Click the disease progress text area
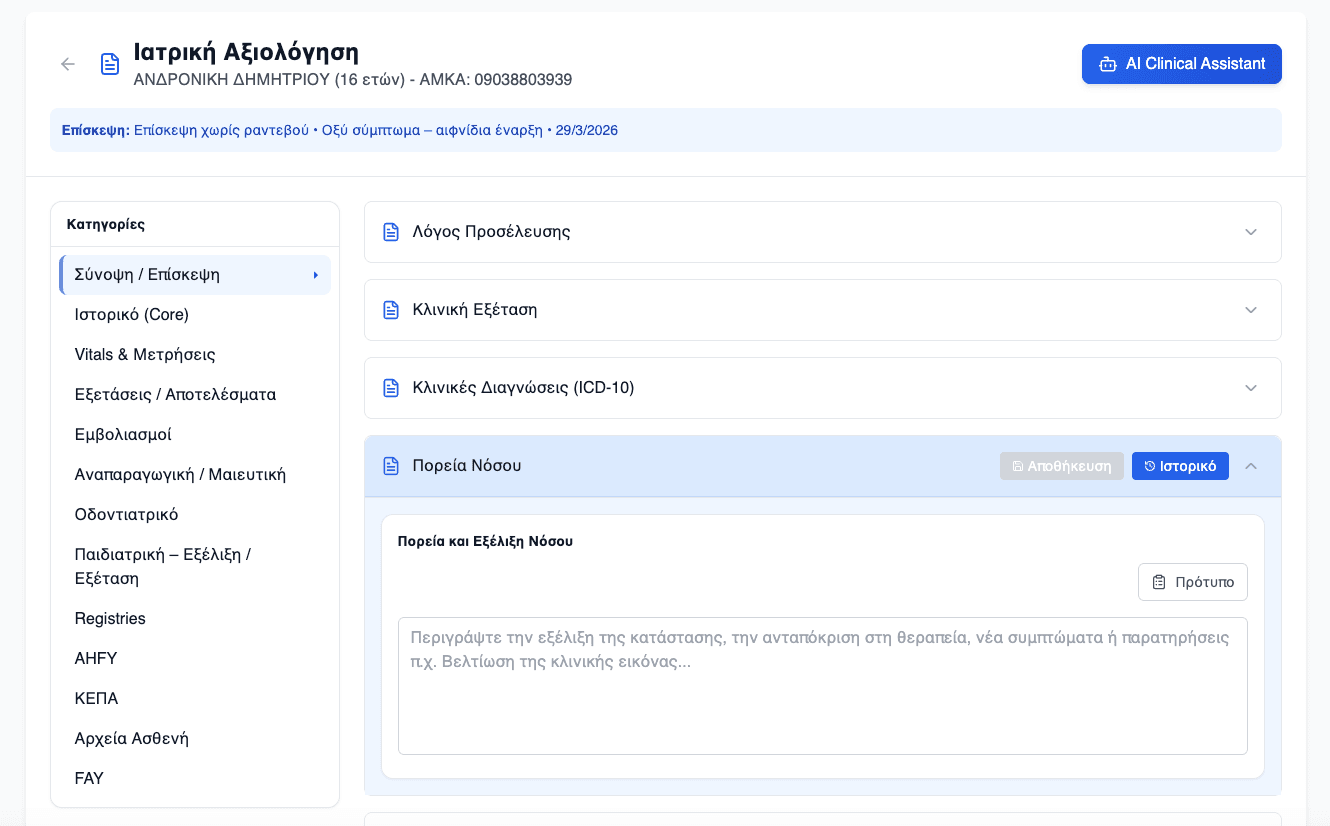Image resolution: width=1330 pixels, height=826 pixels. point(822,700)
